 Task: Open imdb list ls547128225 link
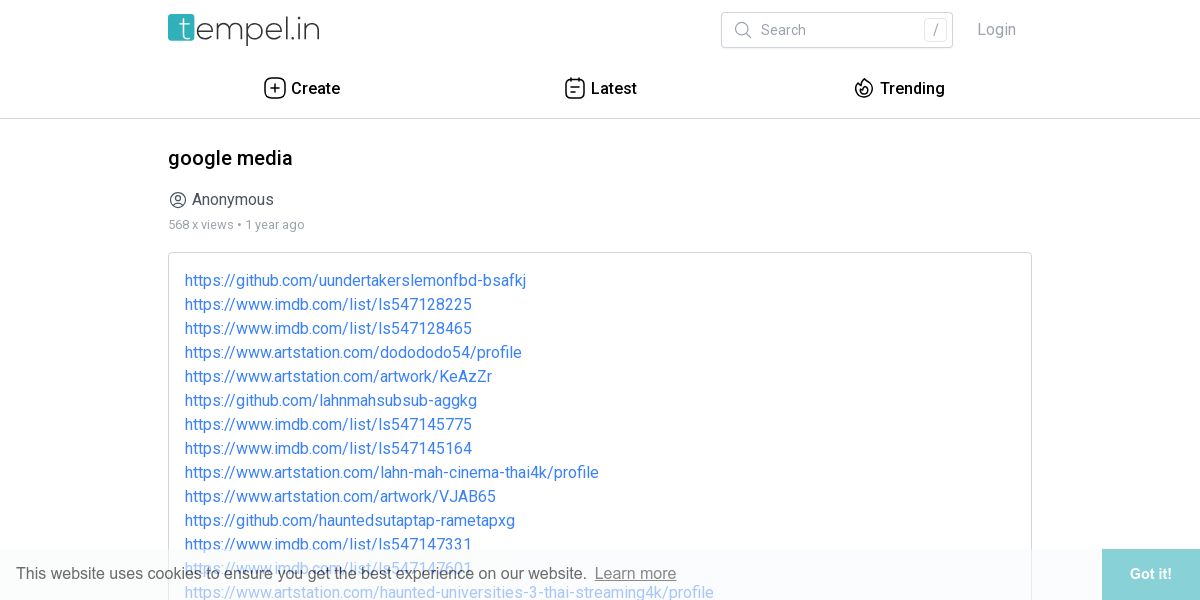[x=328, y=305]
